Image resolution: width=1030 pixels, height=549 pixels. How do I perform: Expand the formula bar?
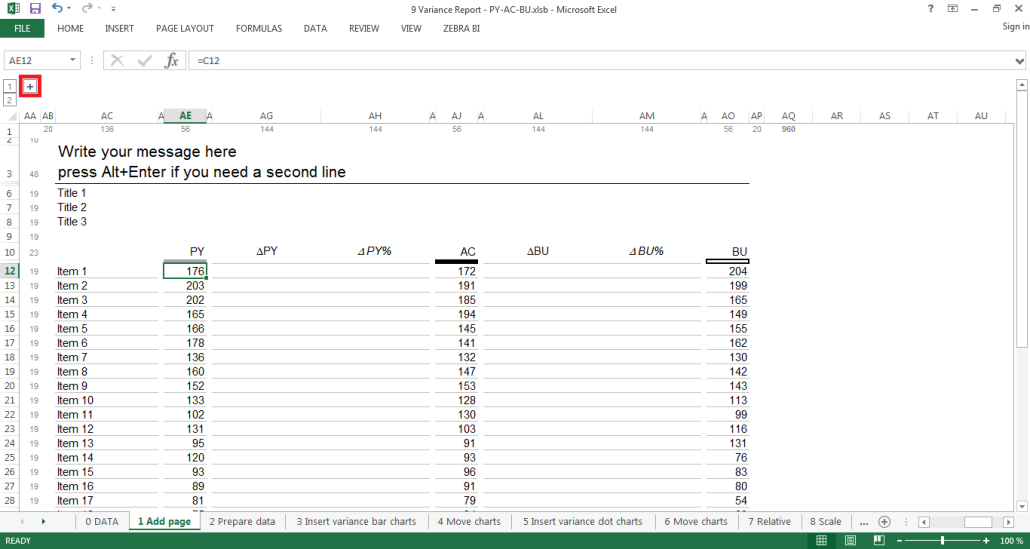tap(1019, 61)
